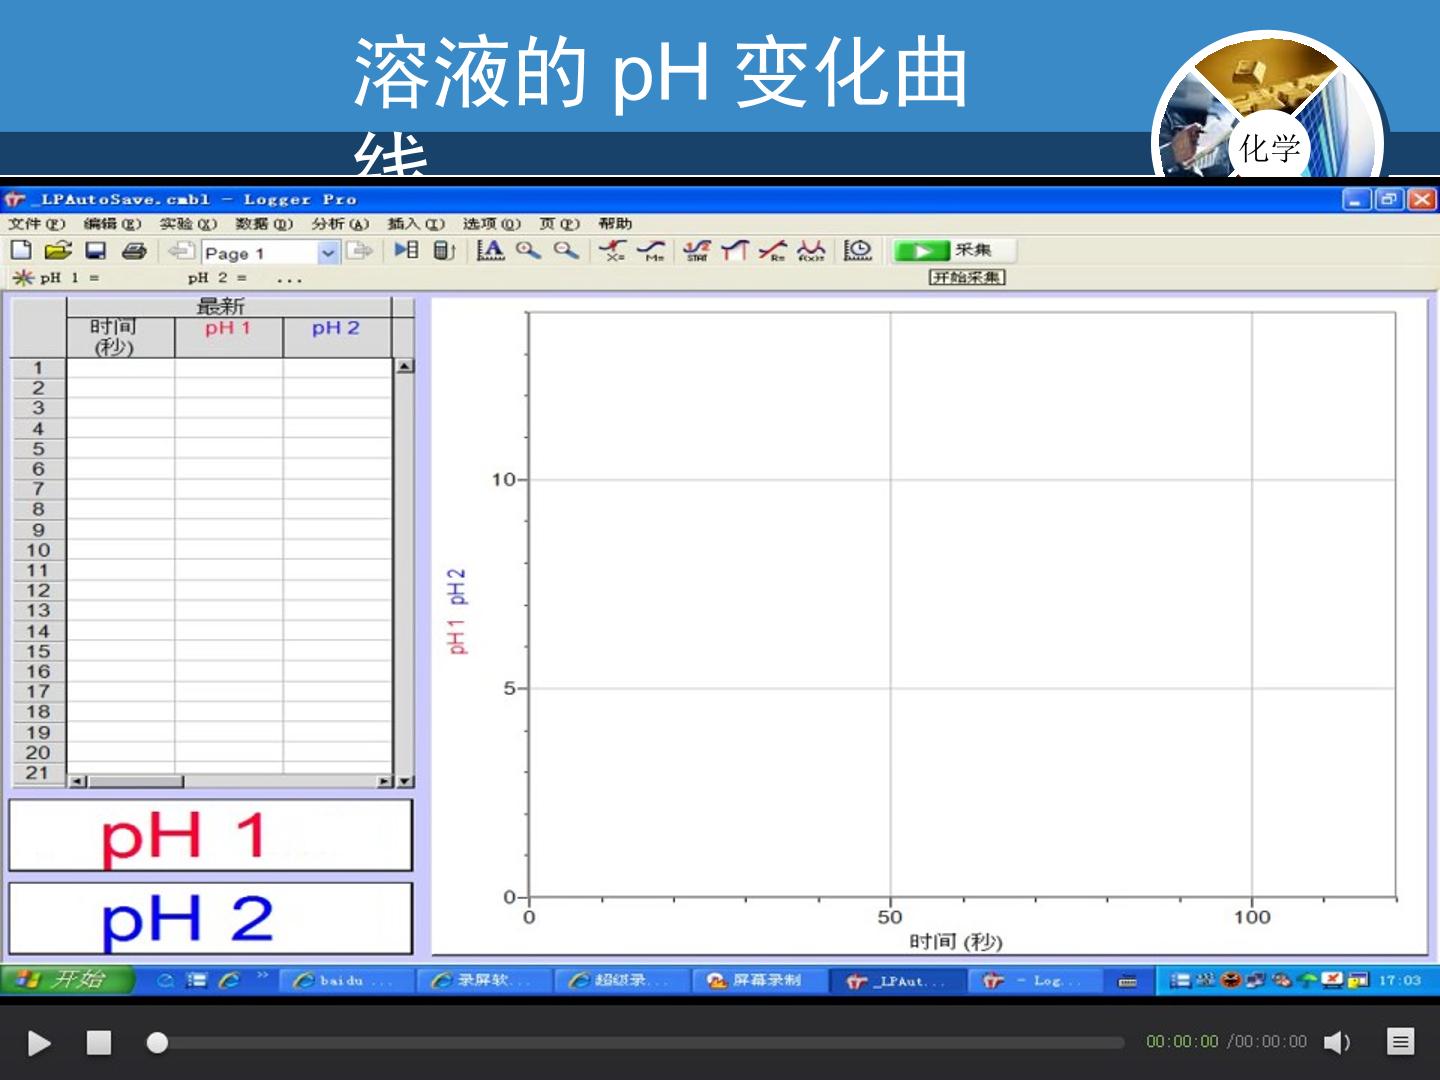Open the Page 1 dropdown arrow
The width and height of the screenshot is (1440, 1080).
point(328,253)
